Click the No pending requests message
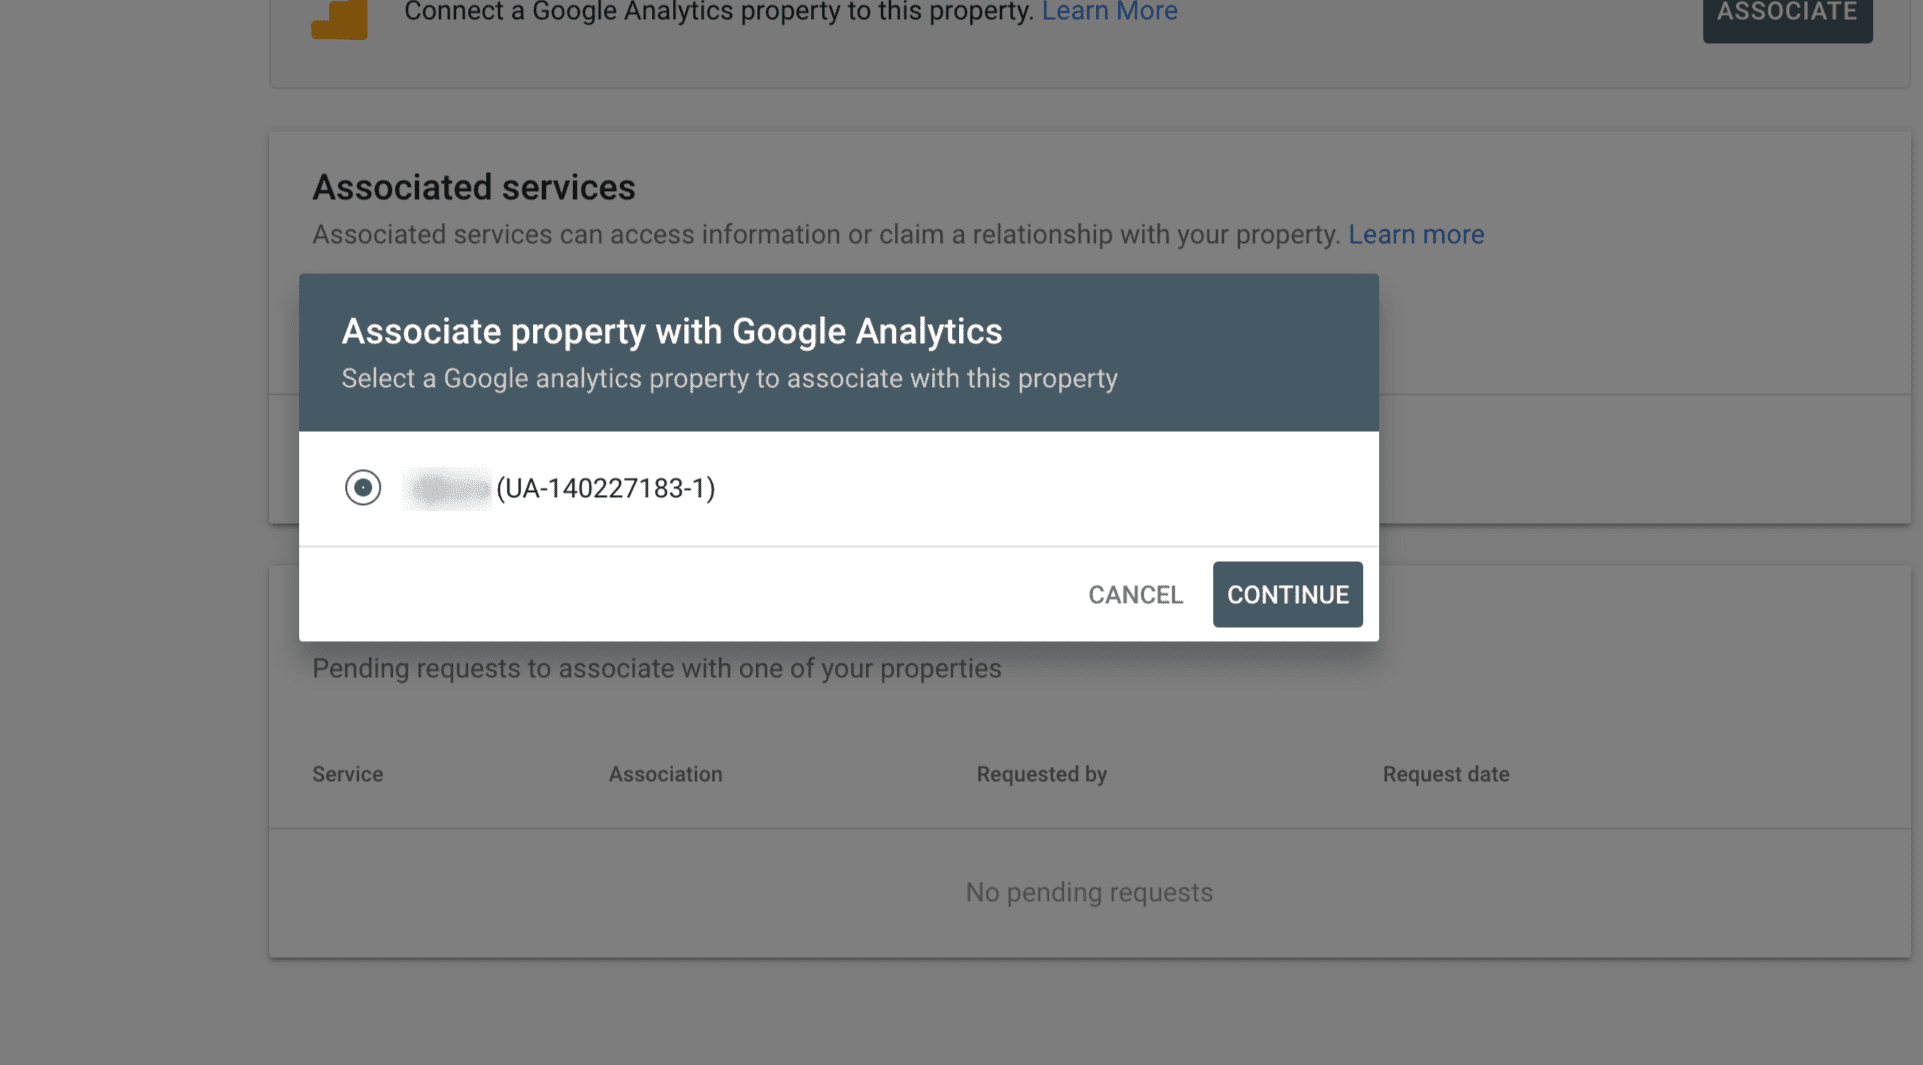This screenshot has height=1065, width=1923. pos(1089,891)
